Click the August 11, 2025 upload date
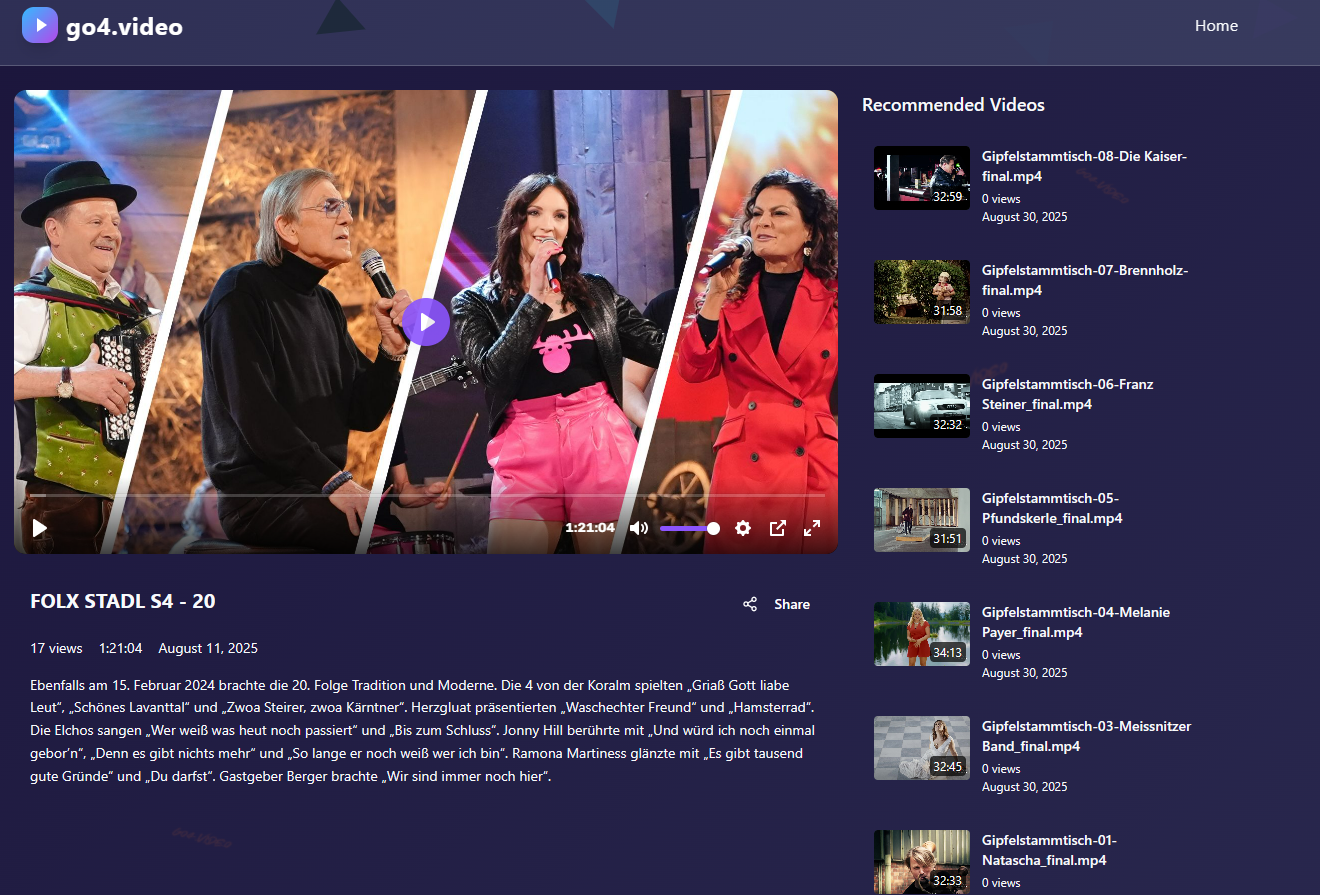This screenshot has height=895, width=1320. click(208, 648)
